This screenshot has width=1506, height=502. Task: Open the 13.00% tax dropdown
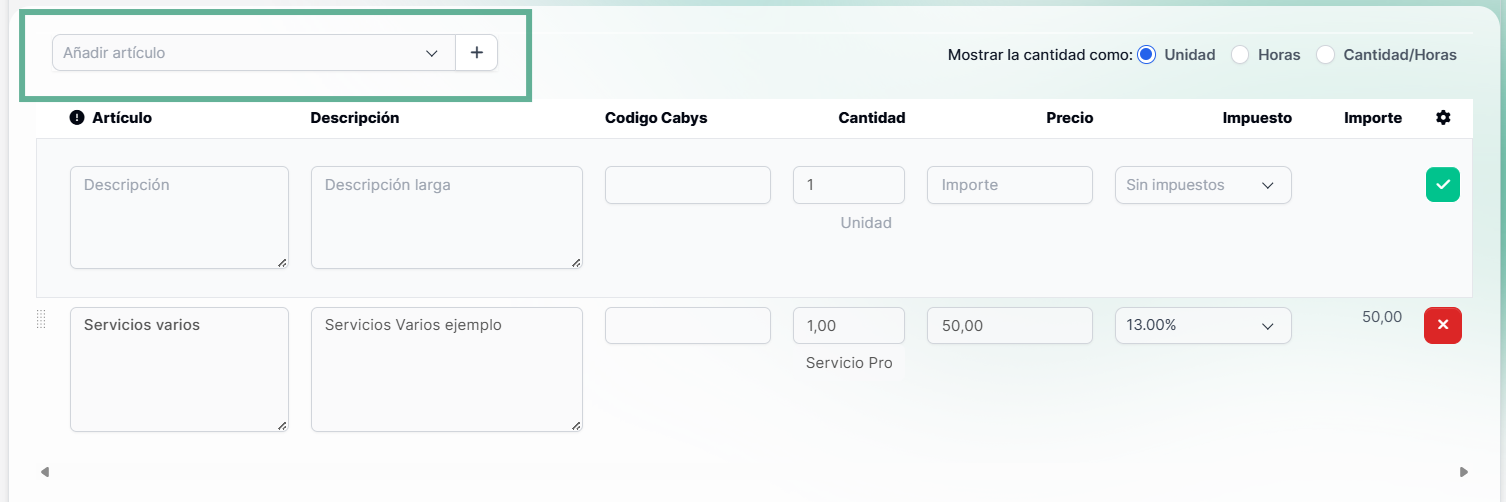click(x=1203, y=326)
